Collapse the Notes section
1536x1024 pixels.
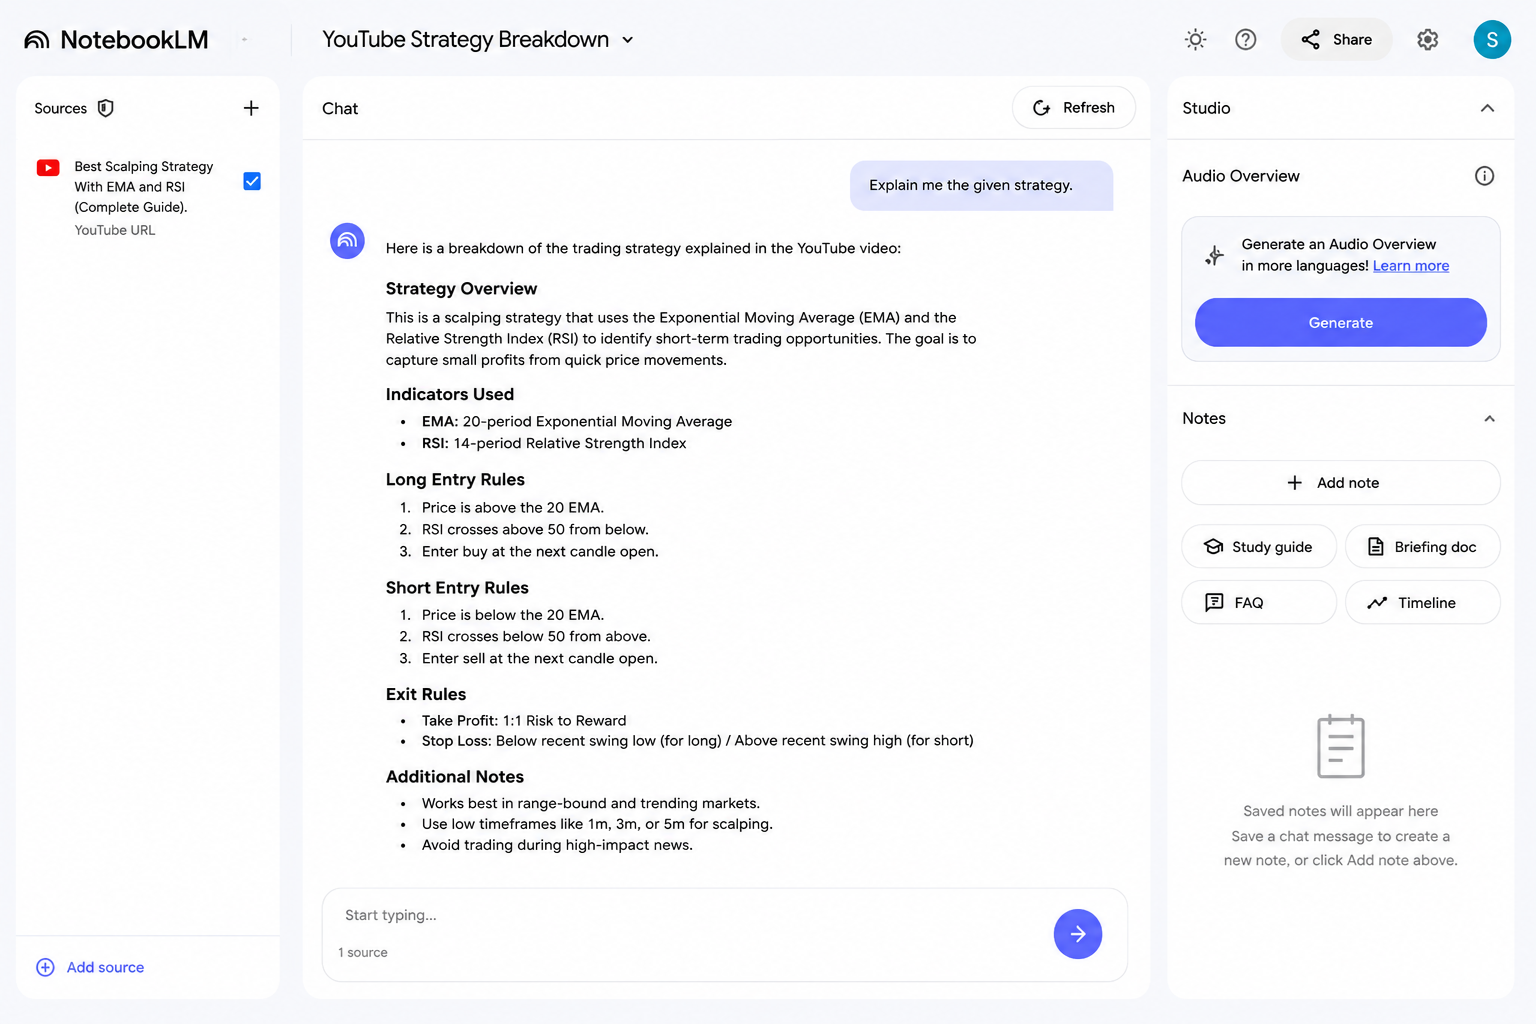[1489, 419]
